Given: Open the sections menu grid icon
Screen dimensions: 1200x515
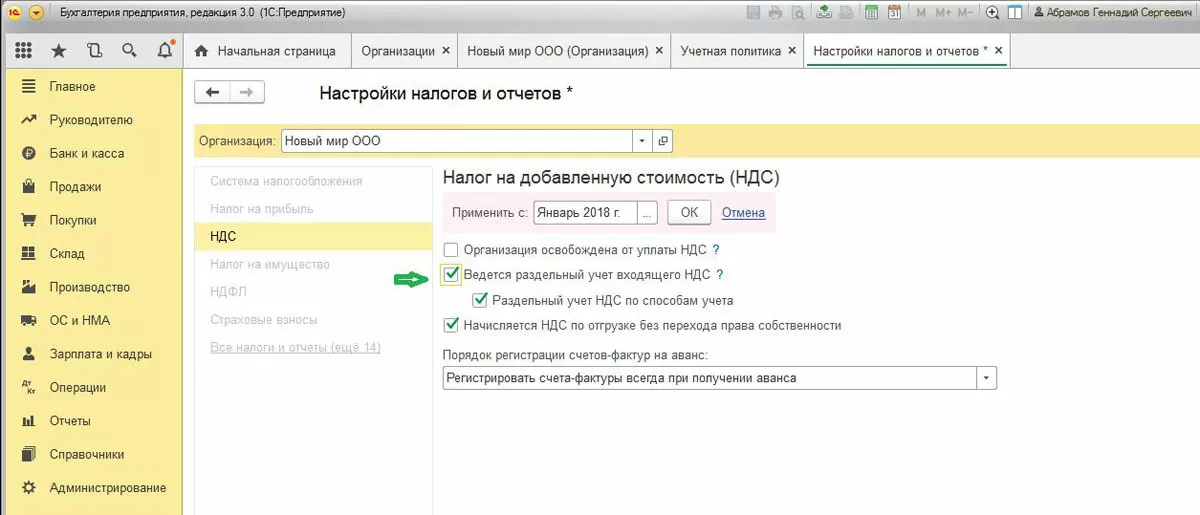Looking at the screenshot, I should coord(23,51).
